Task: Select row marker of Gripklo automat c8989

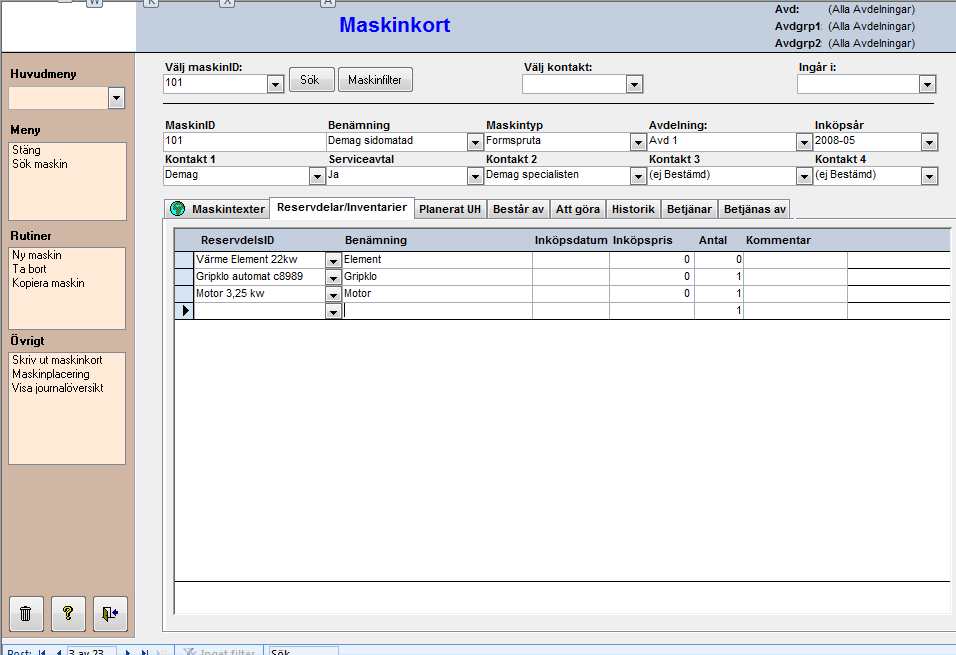Action: [184, 277]
